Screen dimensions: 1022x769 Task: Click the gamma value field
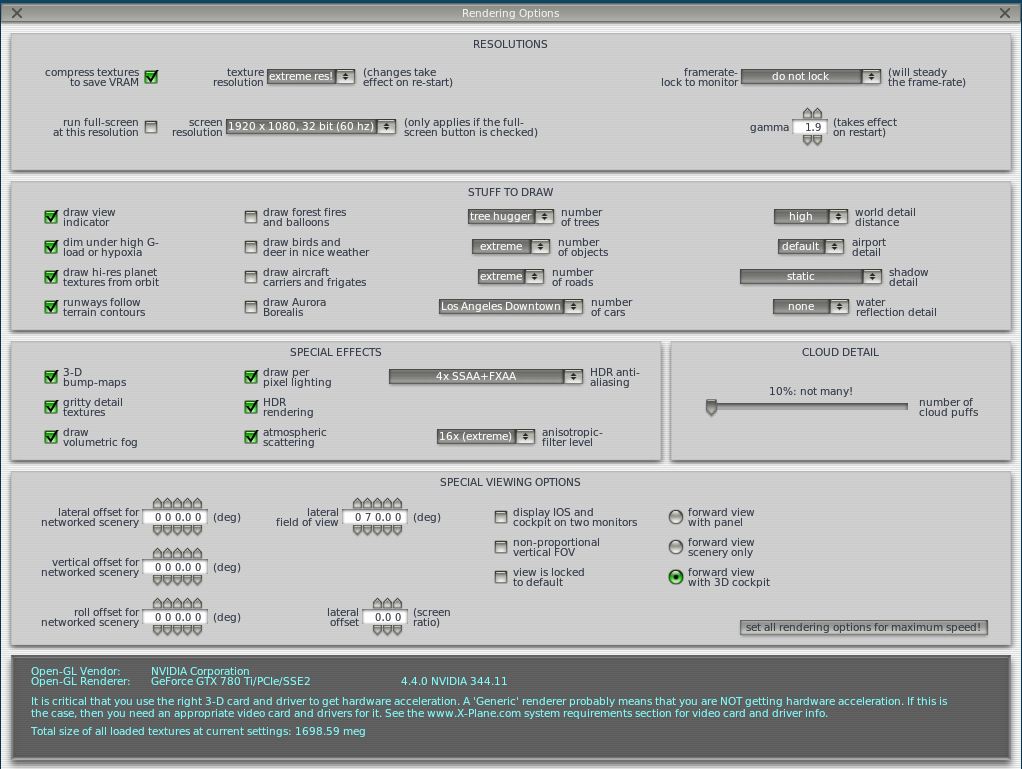[811, 127]
